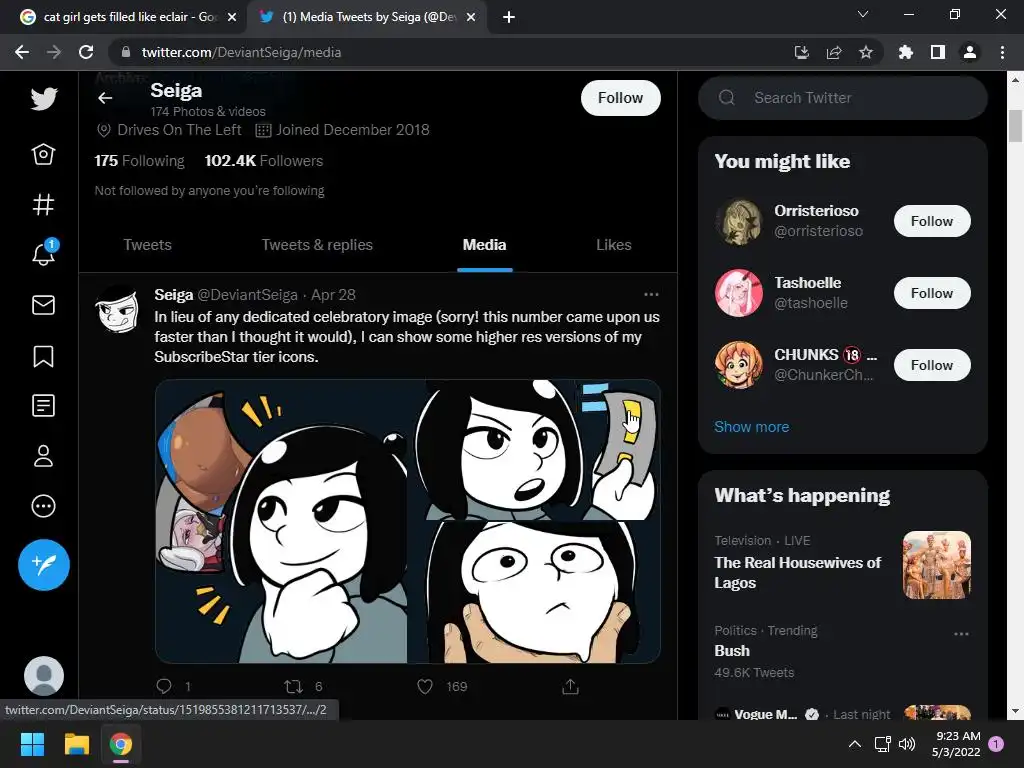Click in Search Twitter field
Image resolution: width=1024 pixels, height=768 pixels.
click(842, 98)
